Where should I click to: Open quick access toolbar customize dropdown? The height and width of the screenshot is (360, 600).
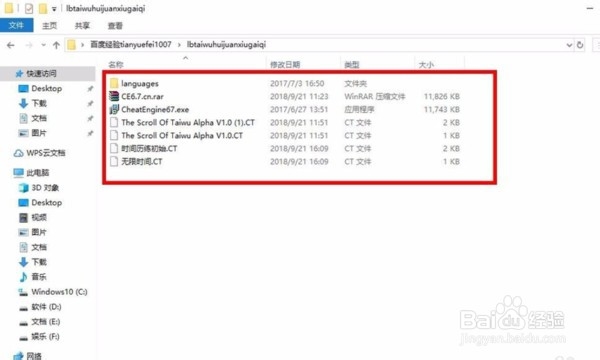54,8
